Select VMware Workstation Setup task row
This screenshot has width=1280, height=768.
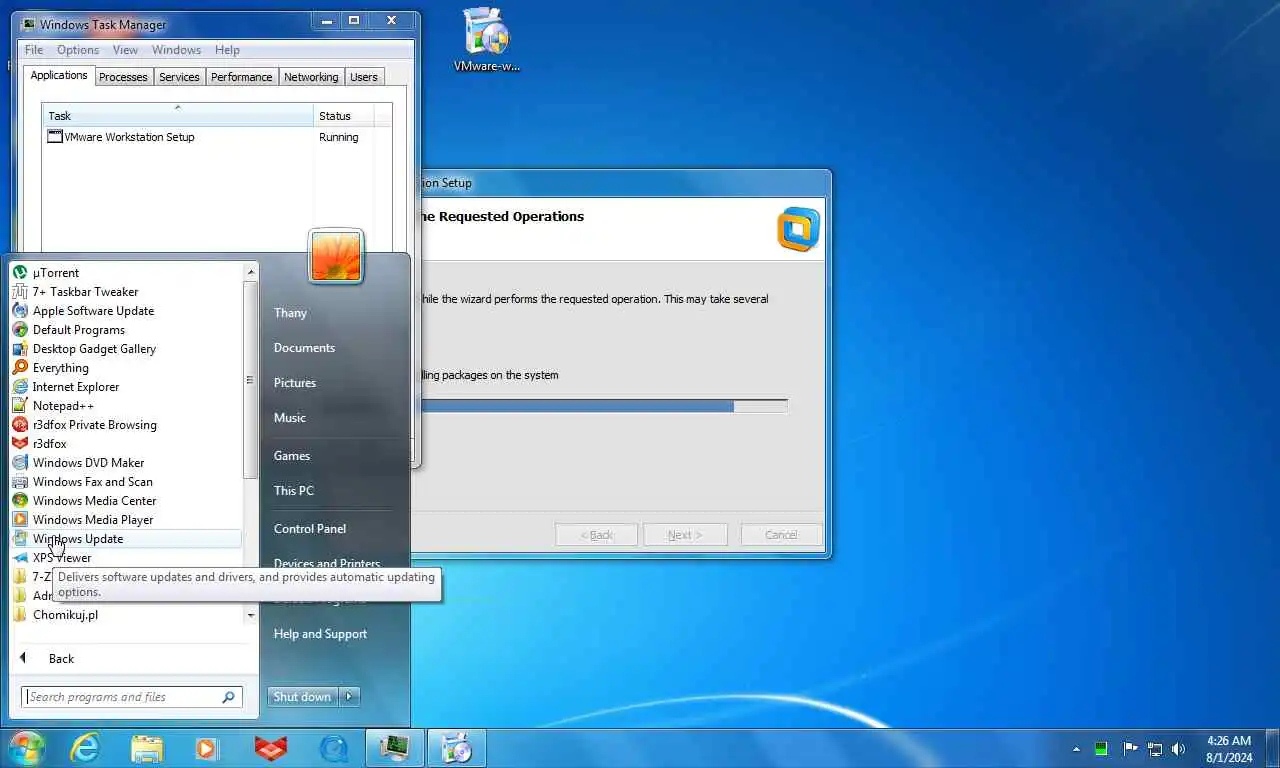208,137
